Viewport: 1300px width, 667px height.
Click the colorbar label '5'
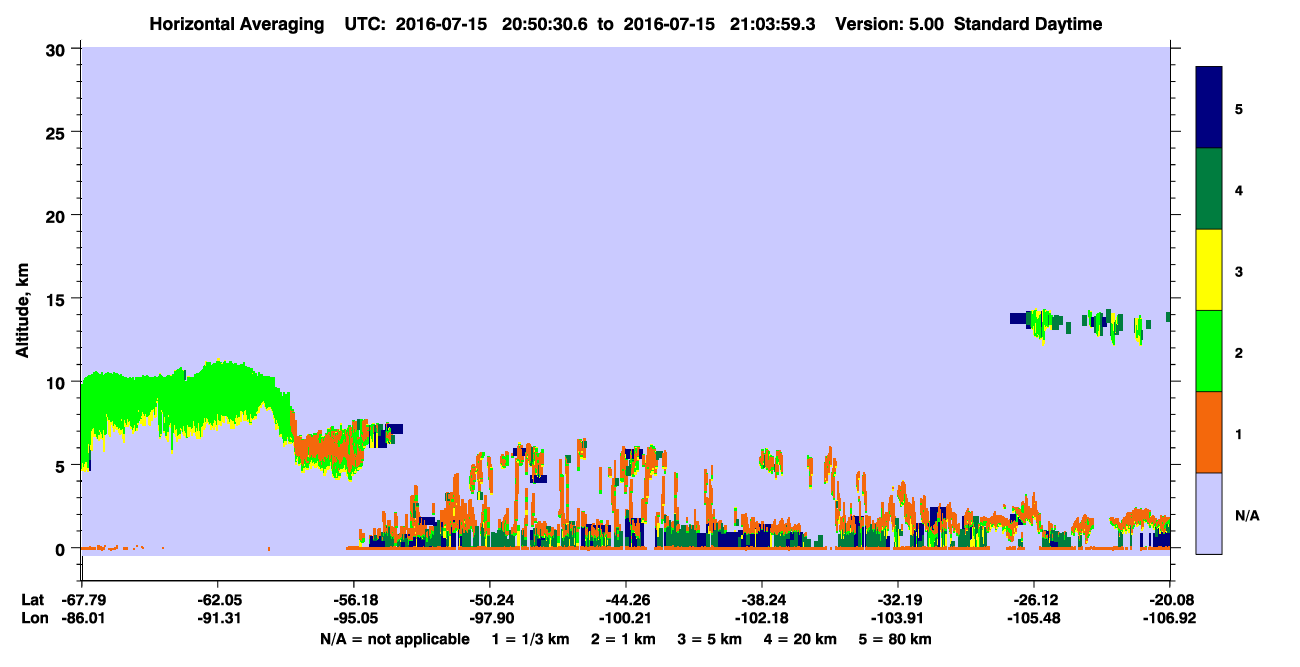tap(1239, 108)
